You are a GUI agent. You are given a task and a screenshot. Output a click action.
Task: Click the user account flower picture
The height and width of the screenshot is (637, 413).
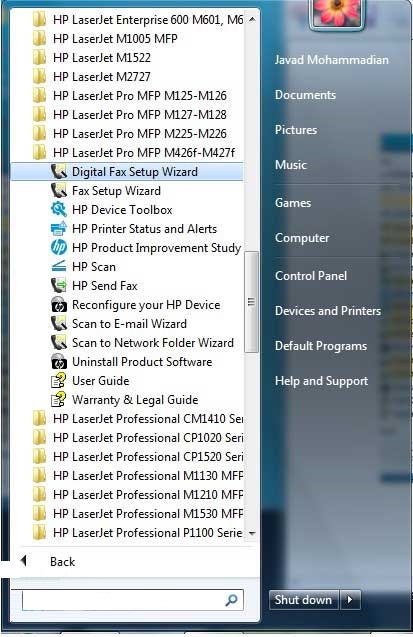(x=337, y=13)
